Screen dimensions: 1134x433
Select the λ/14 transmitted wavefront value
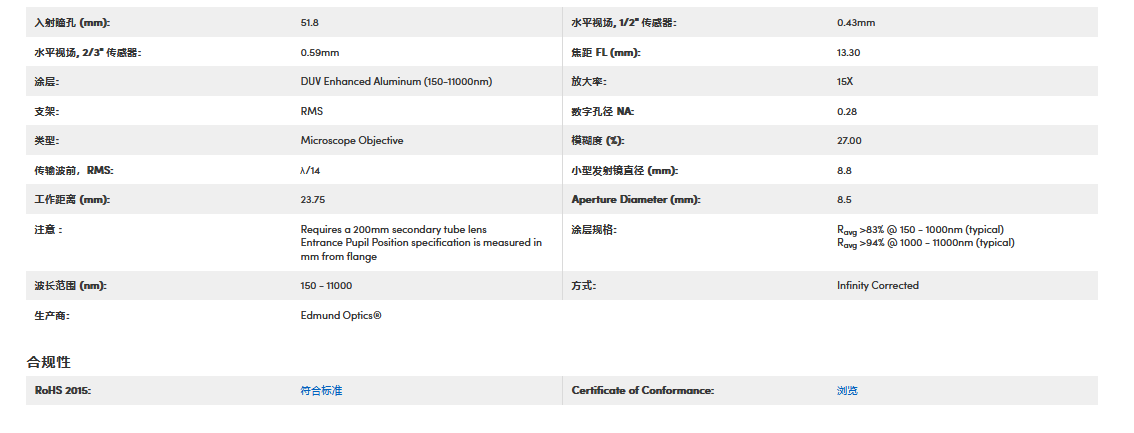(310, 170)
